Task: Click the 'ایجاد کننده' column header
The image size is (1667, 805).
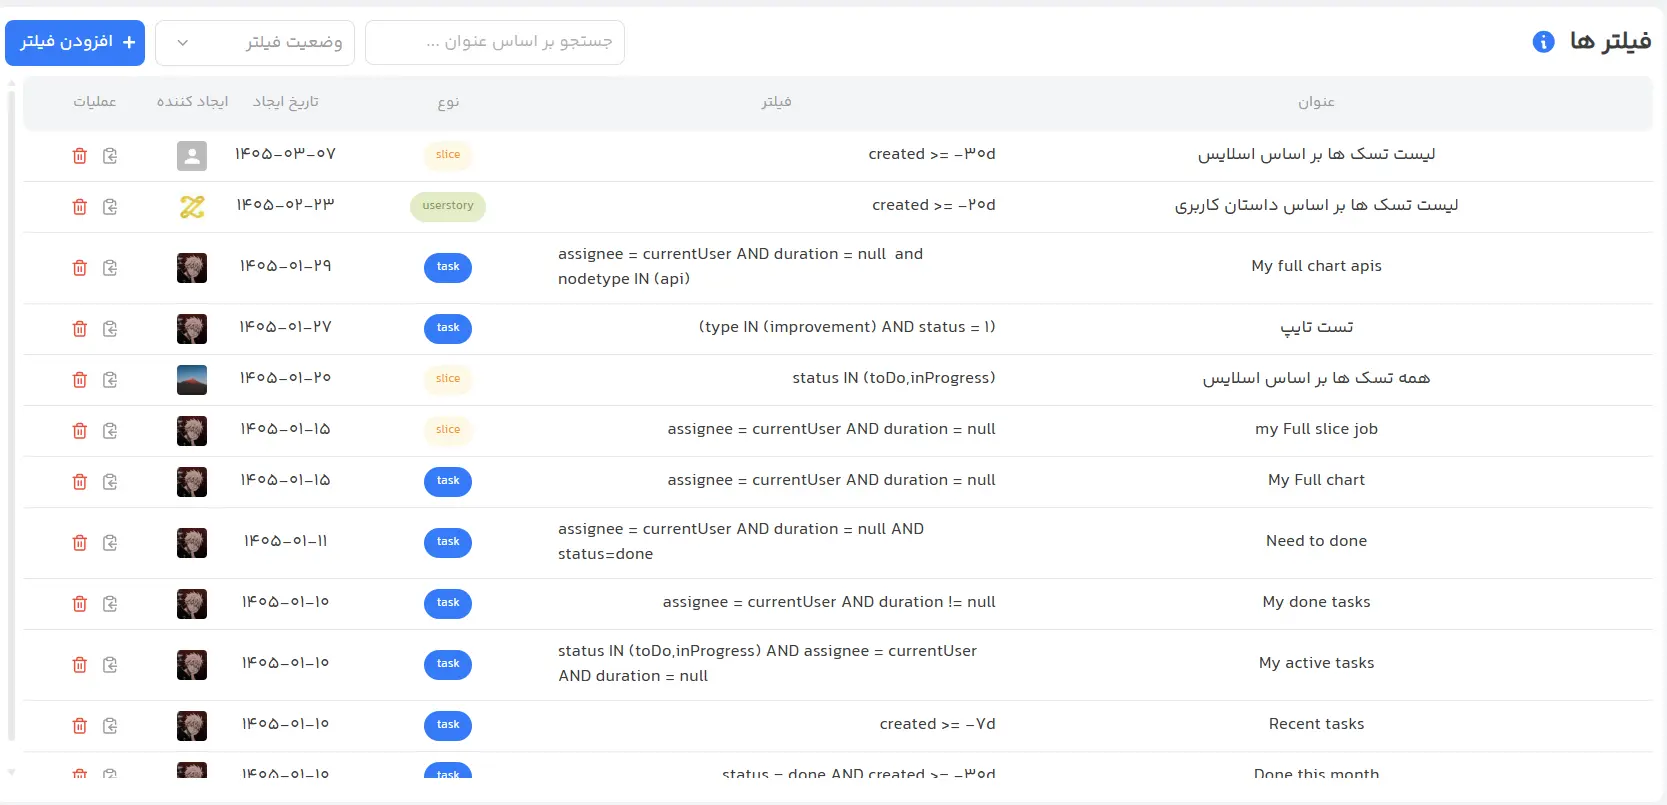Action: (192, 102)
